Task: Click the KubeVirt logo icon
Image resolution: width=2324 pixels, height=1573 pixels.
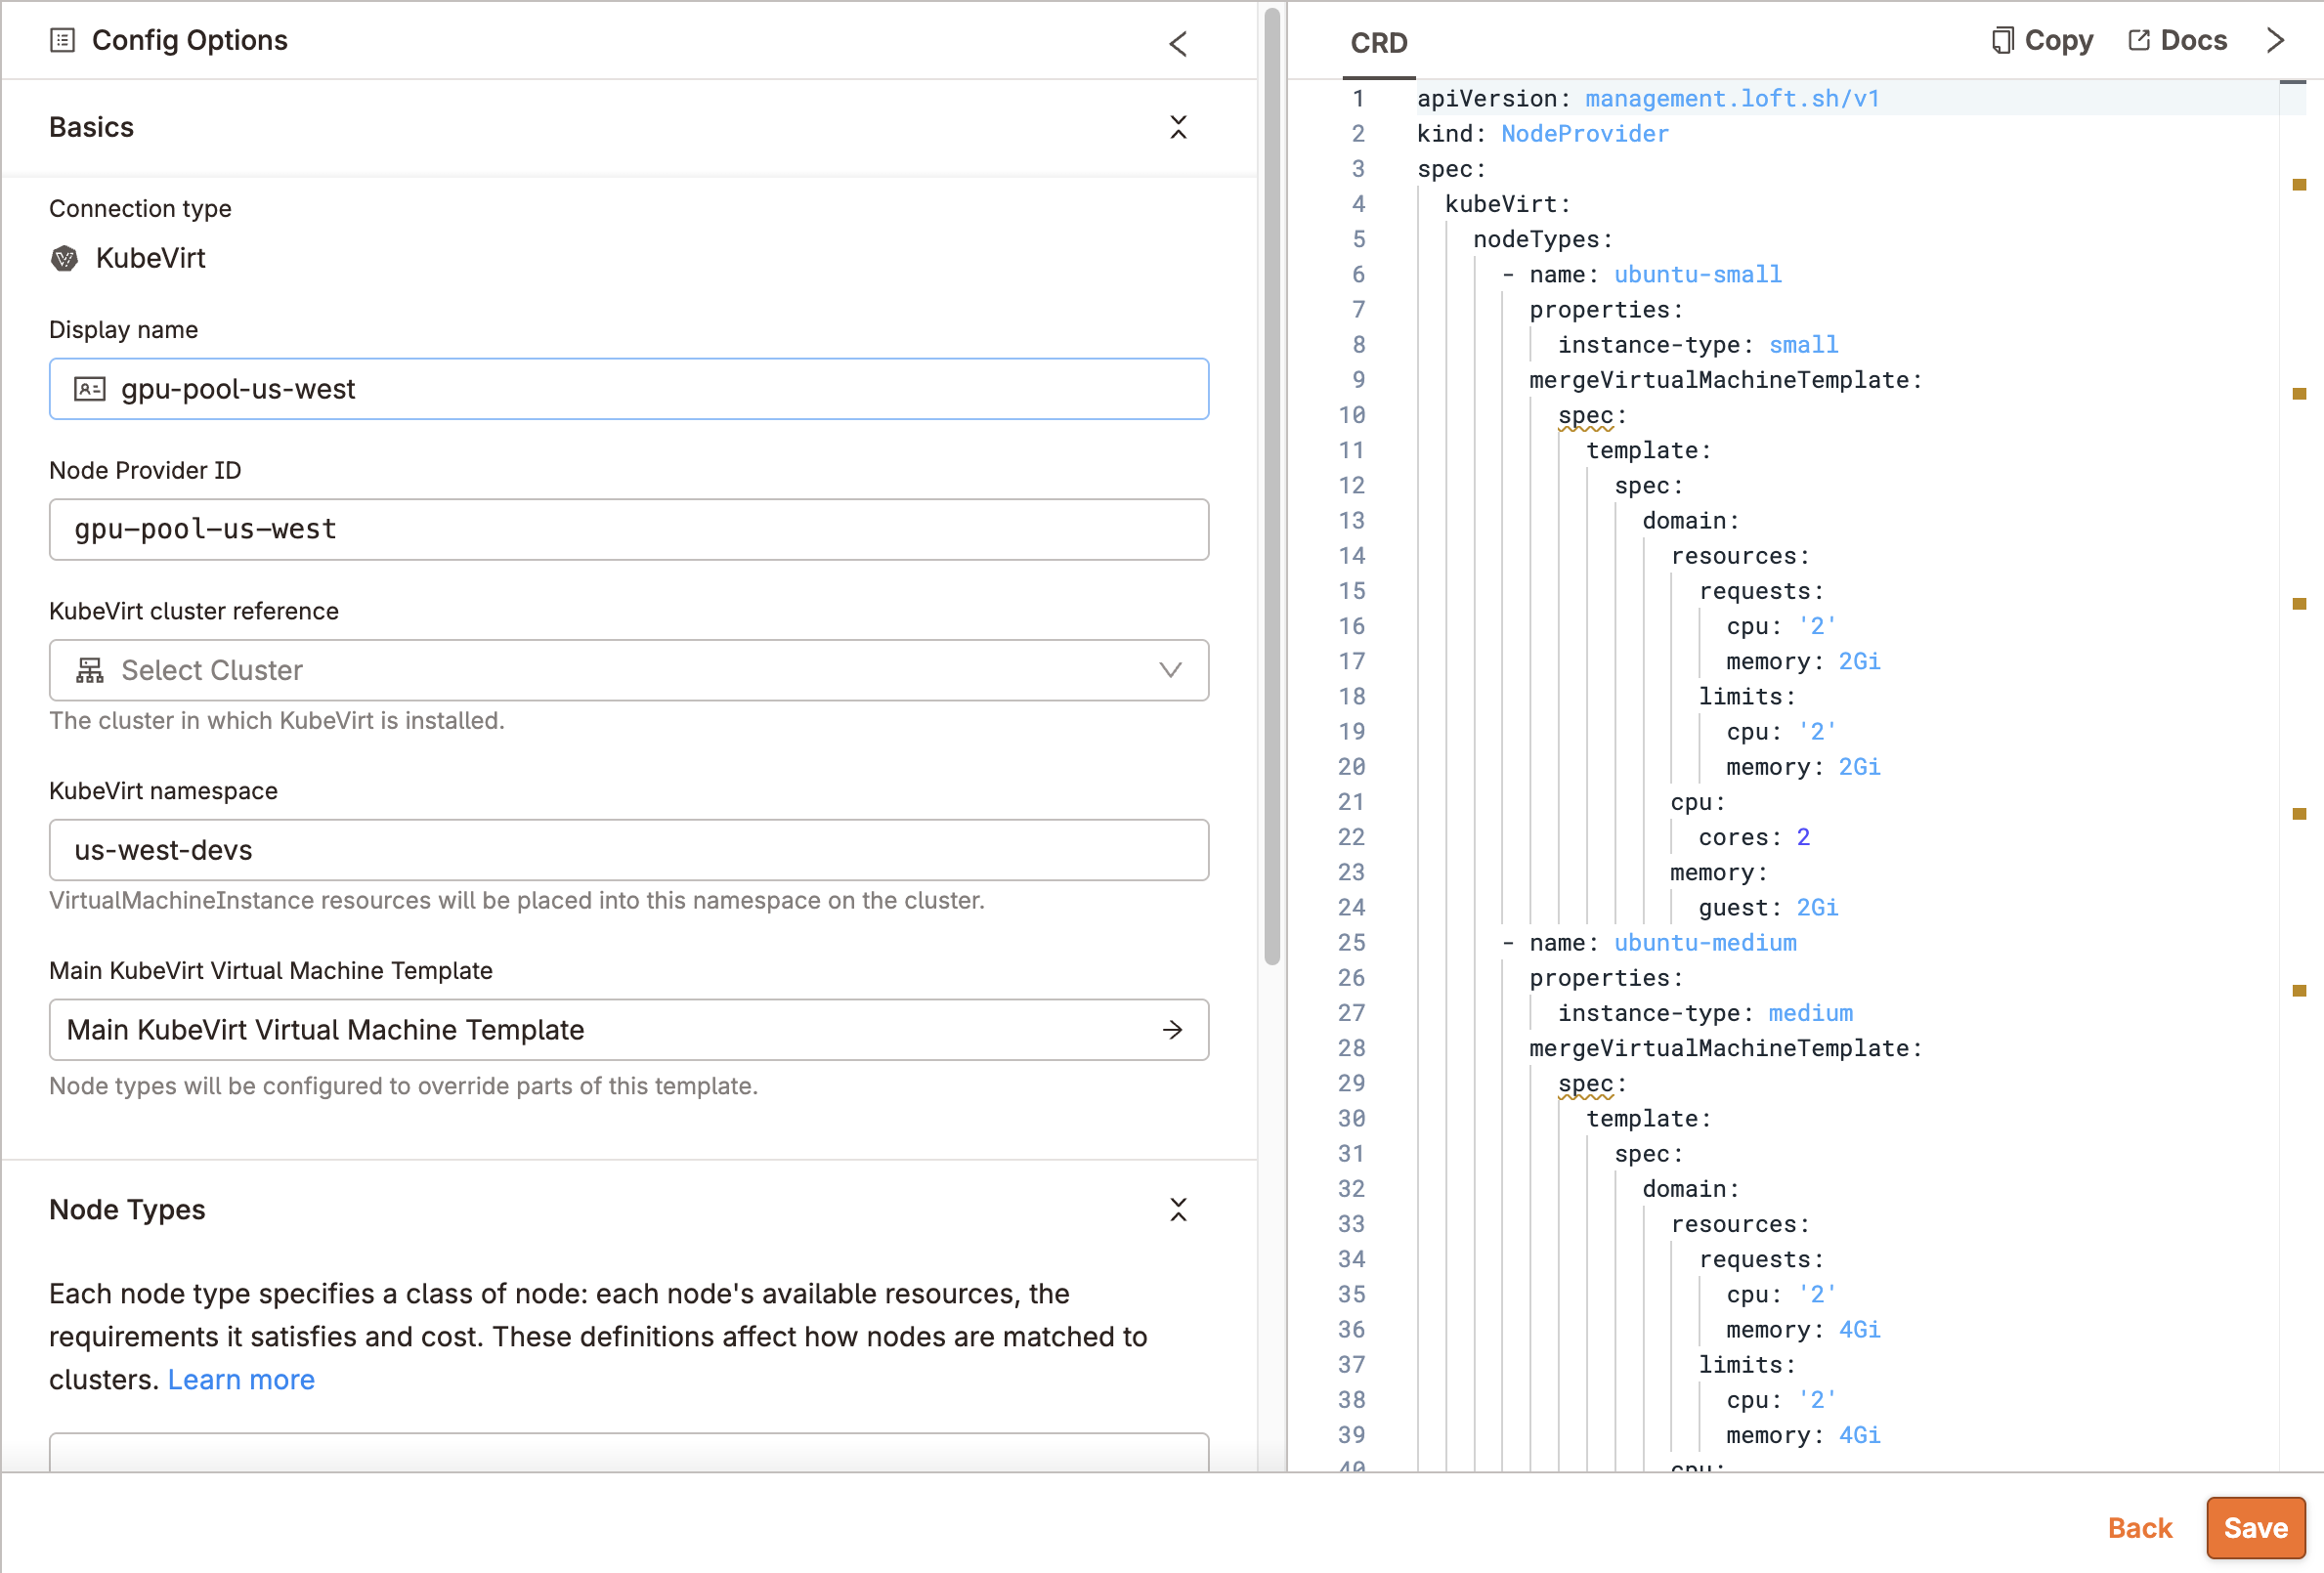Action: coord(64,259)
